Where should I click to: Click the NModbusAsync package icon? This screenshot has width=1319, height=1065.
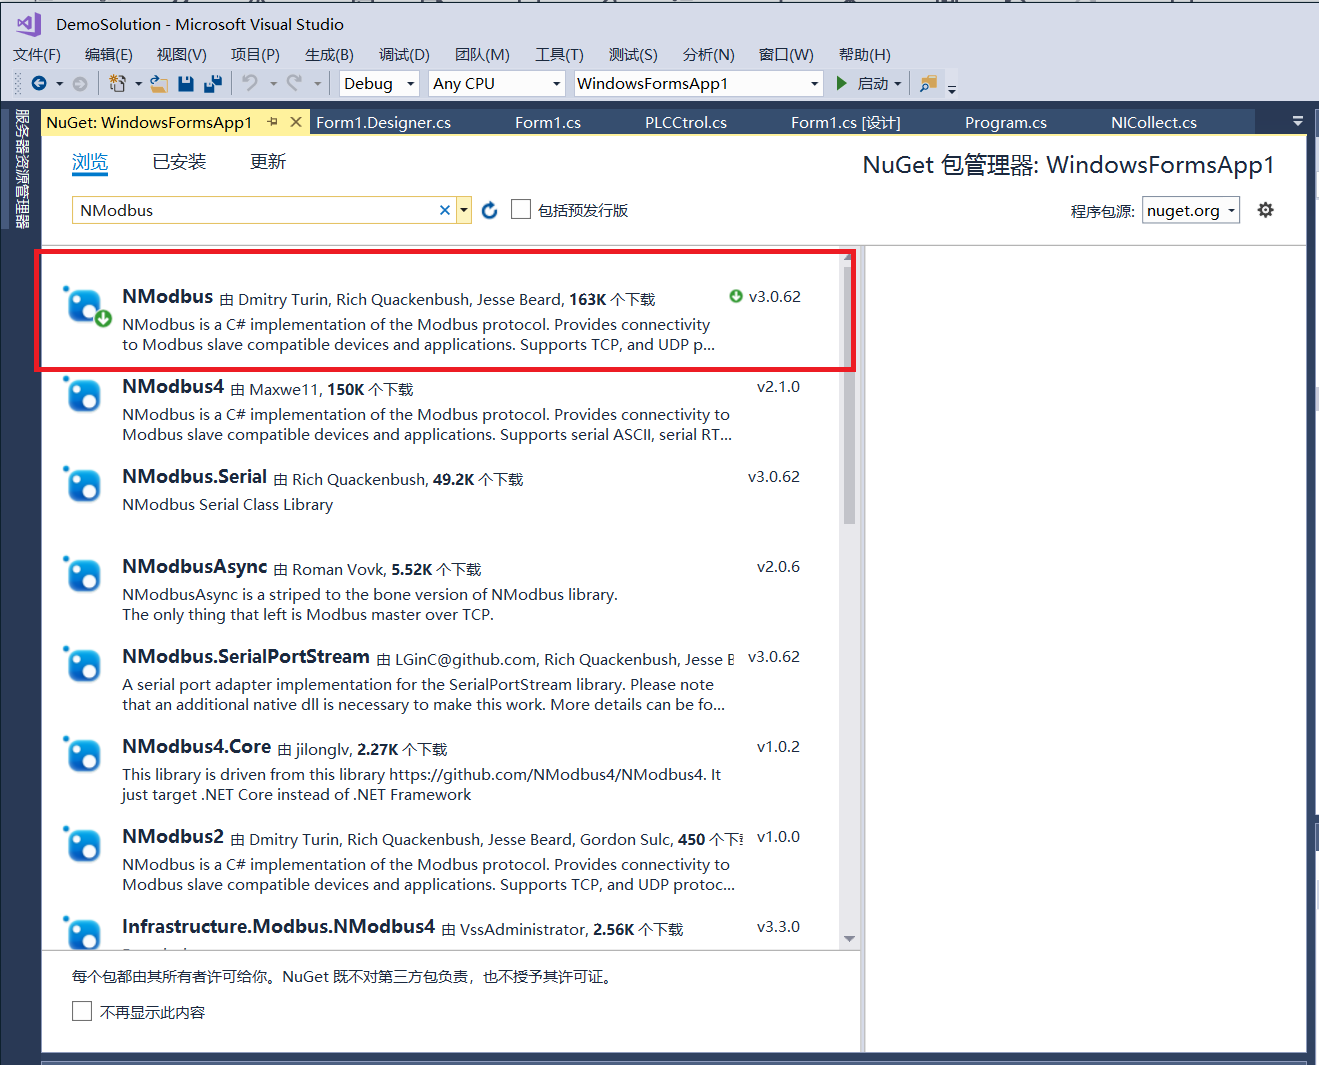click(x=83, y=575)
